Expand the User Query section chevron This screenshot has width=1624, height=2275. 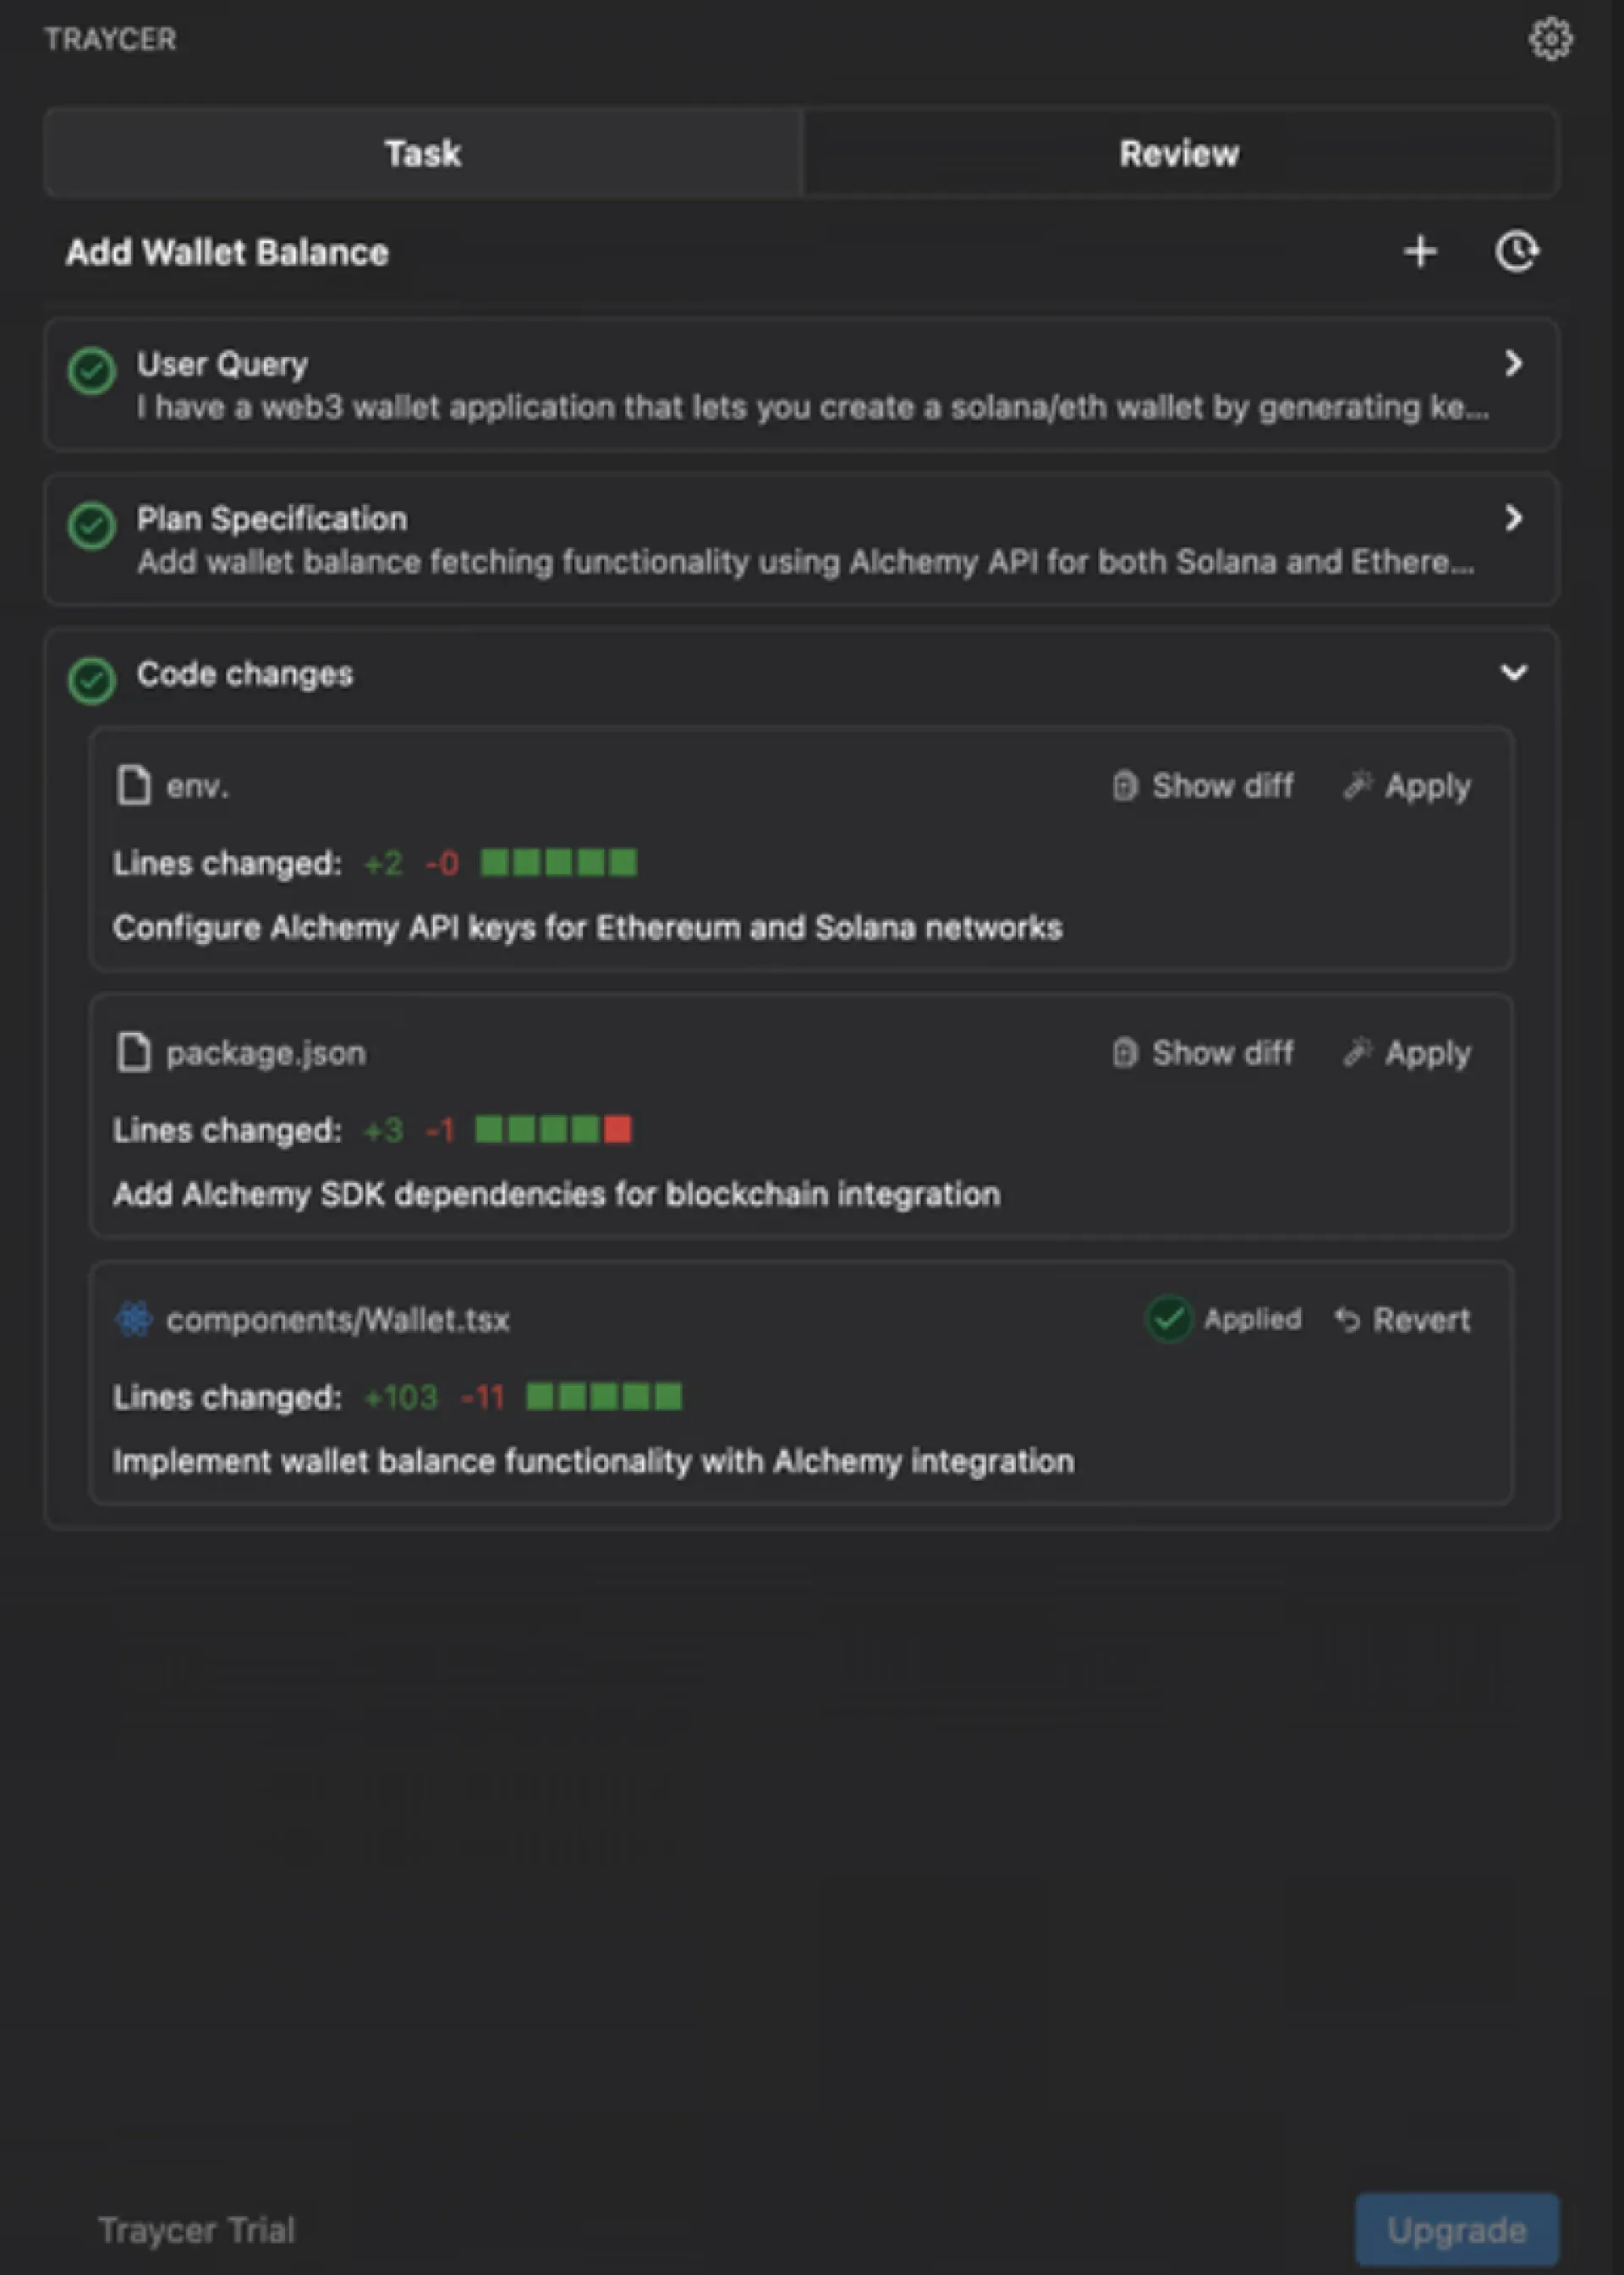point(1514,364)
